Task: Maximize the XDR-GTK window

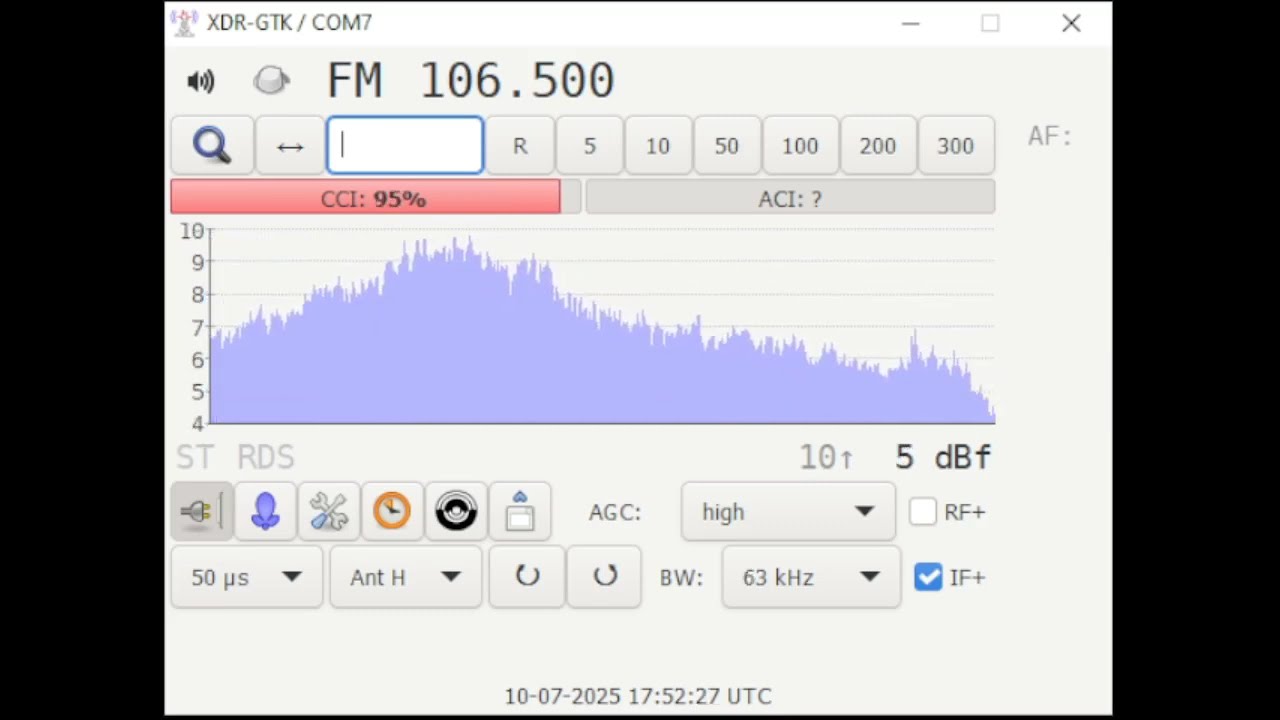Action: (x=990, y=23)
